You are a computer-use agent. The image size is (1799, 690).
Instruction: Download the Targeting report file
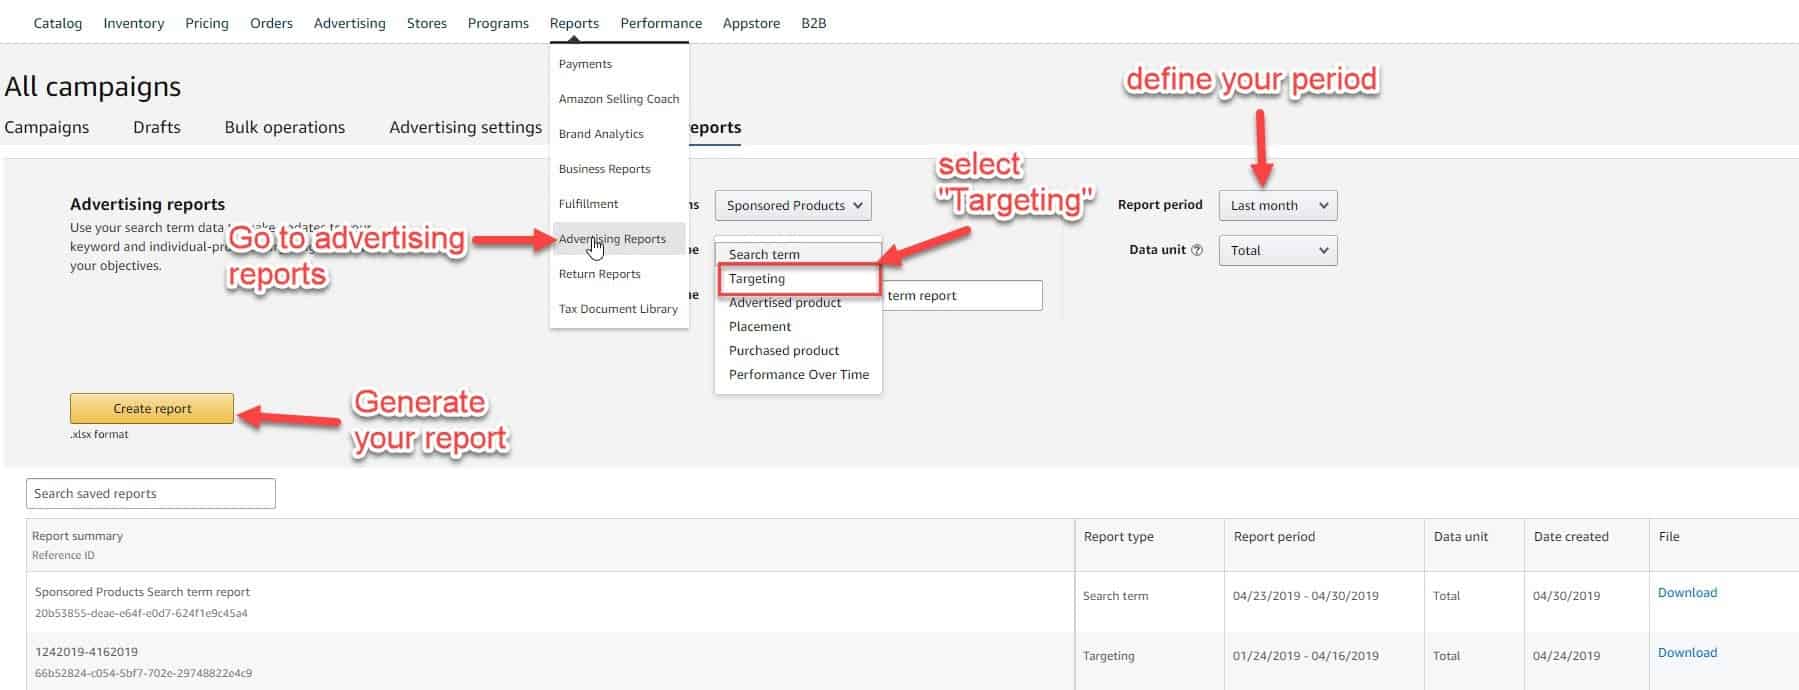(1686, 652)
